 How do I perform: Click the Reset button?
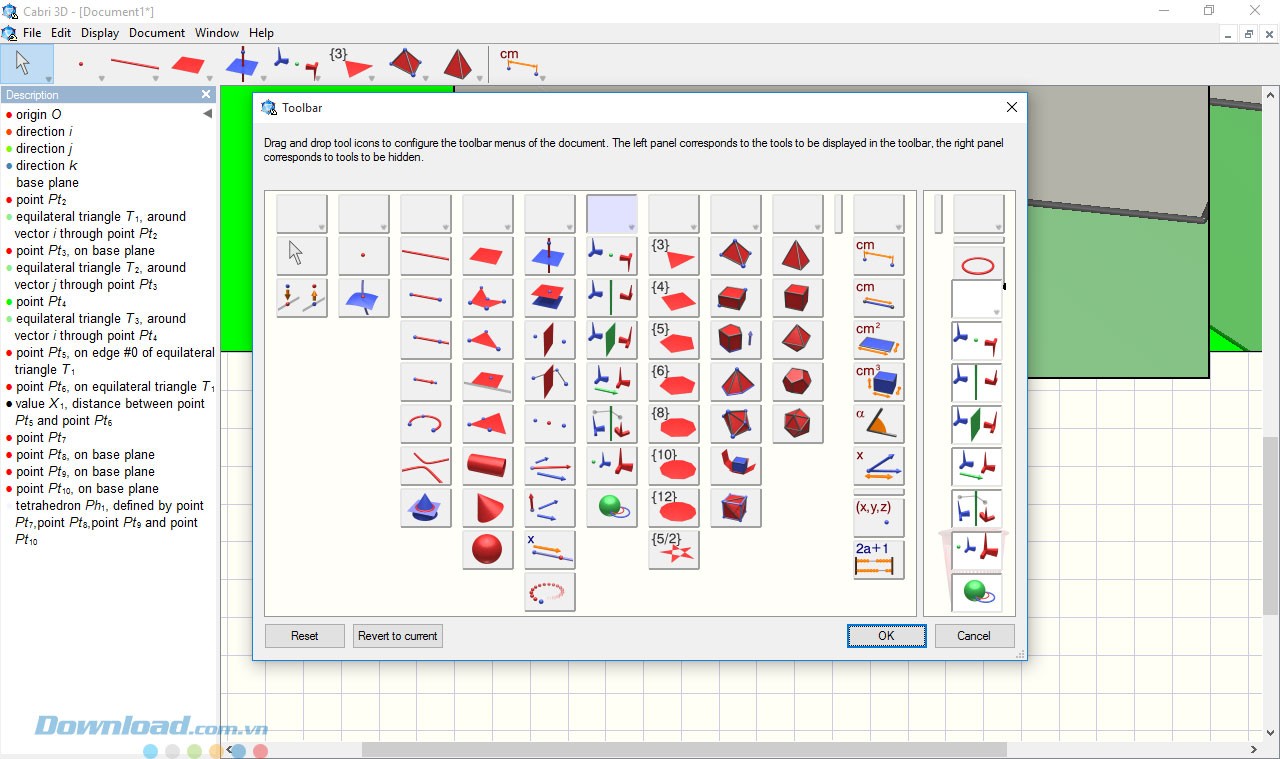click(x=304, y=636)
